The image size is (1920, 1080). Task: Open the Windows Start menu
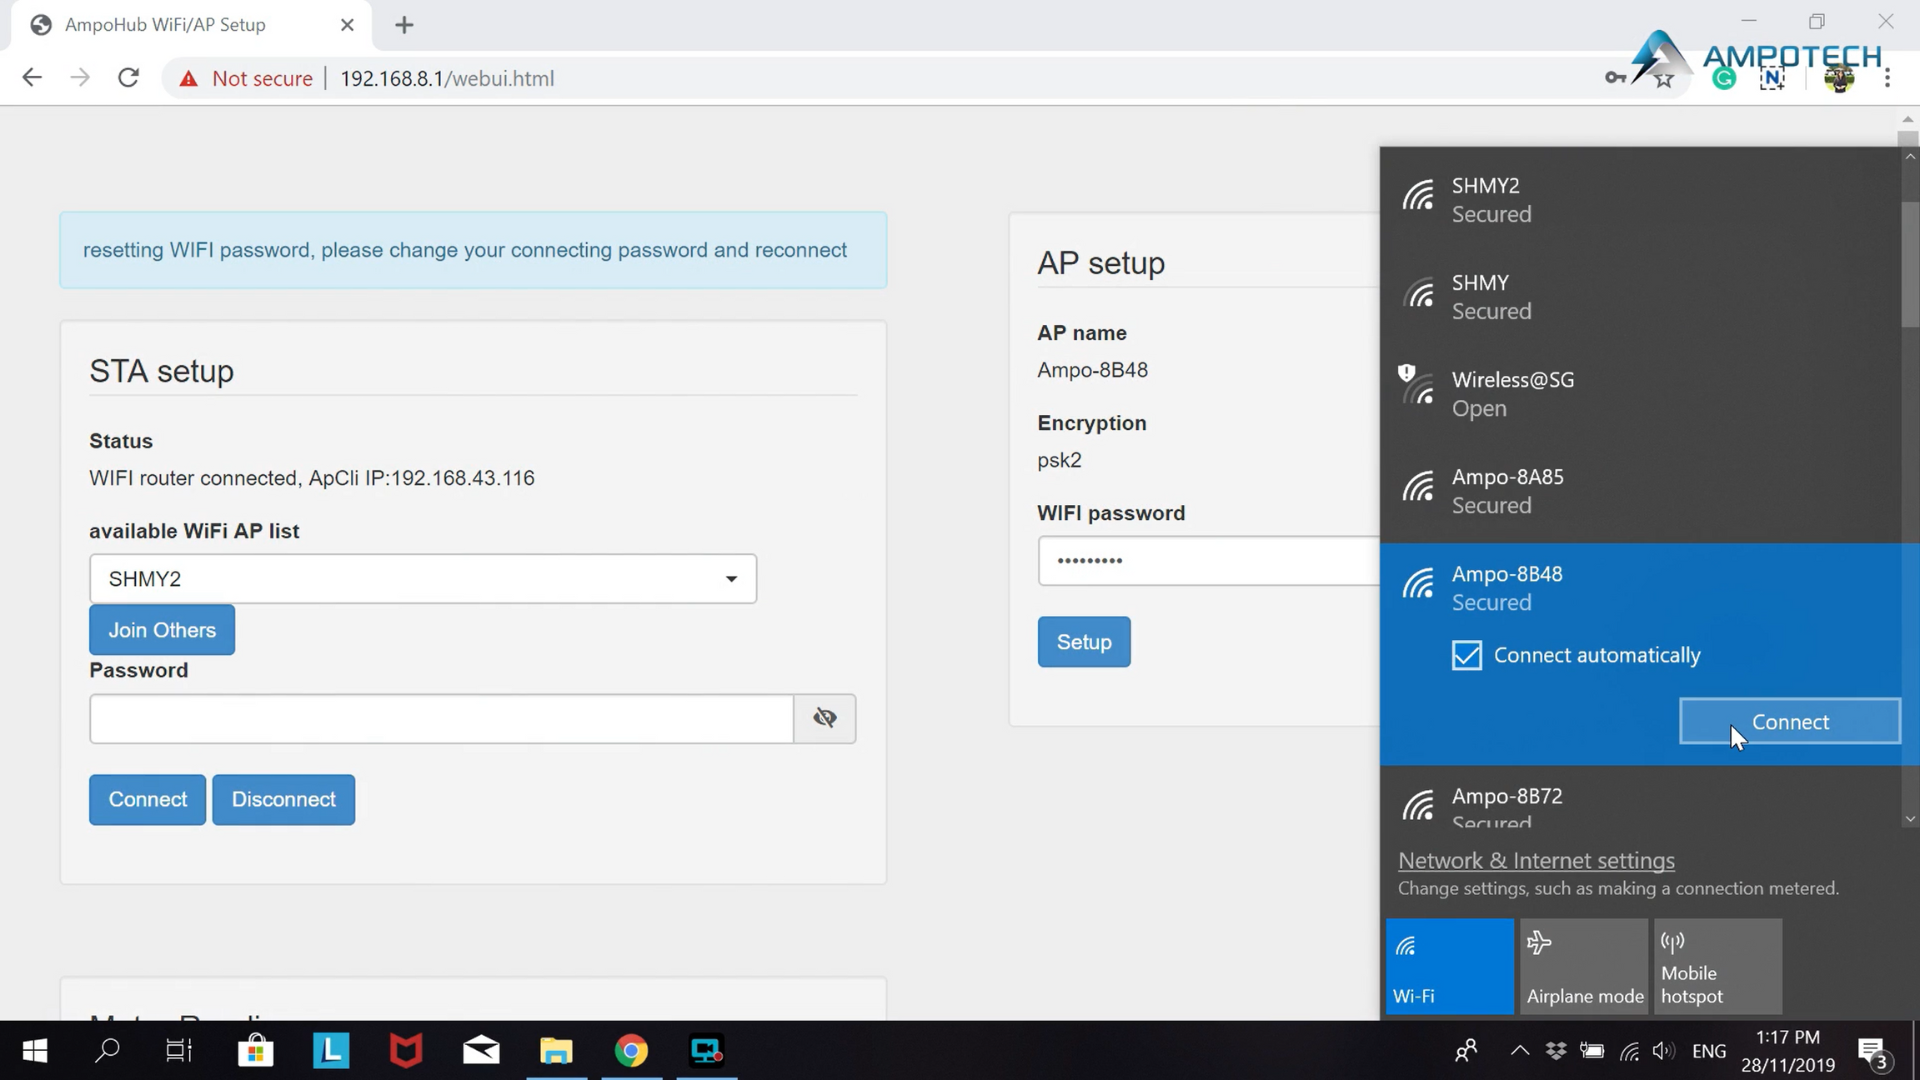(34, 1051)
